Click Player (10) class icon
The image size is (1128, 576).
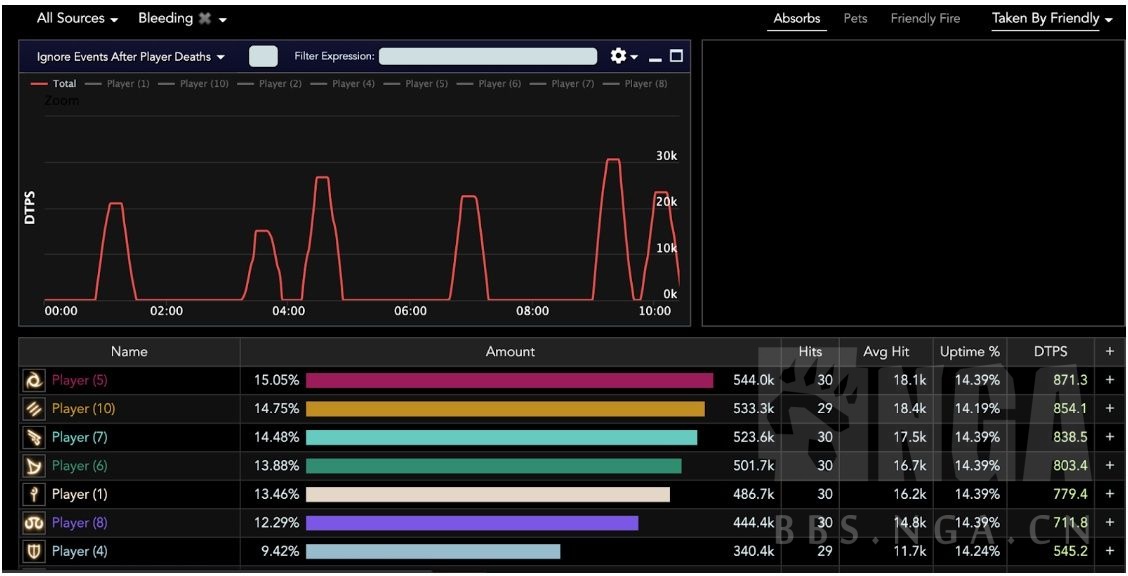(34, 409)
